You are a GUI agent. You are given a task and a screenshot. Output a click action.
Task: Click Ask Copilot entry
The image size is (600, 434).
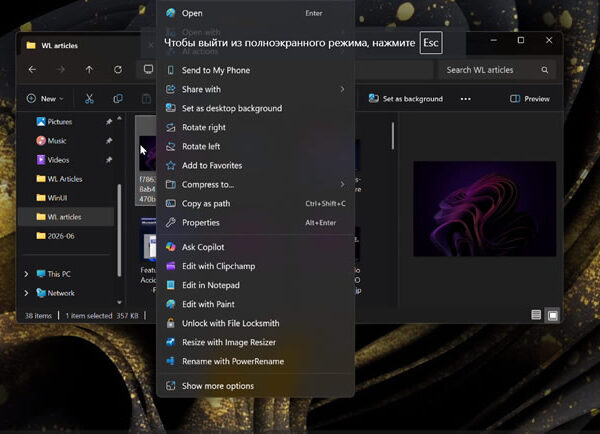pos(255,247)
